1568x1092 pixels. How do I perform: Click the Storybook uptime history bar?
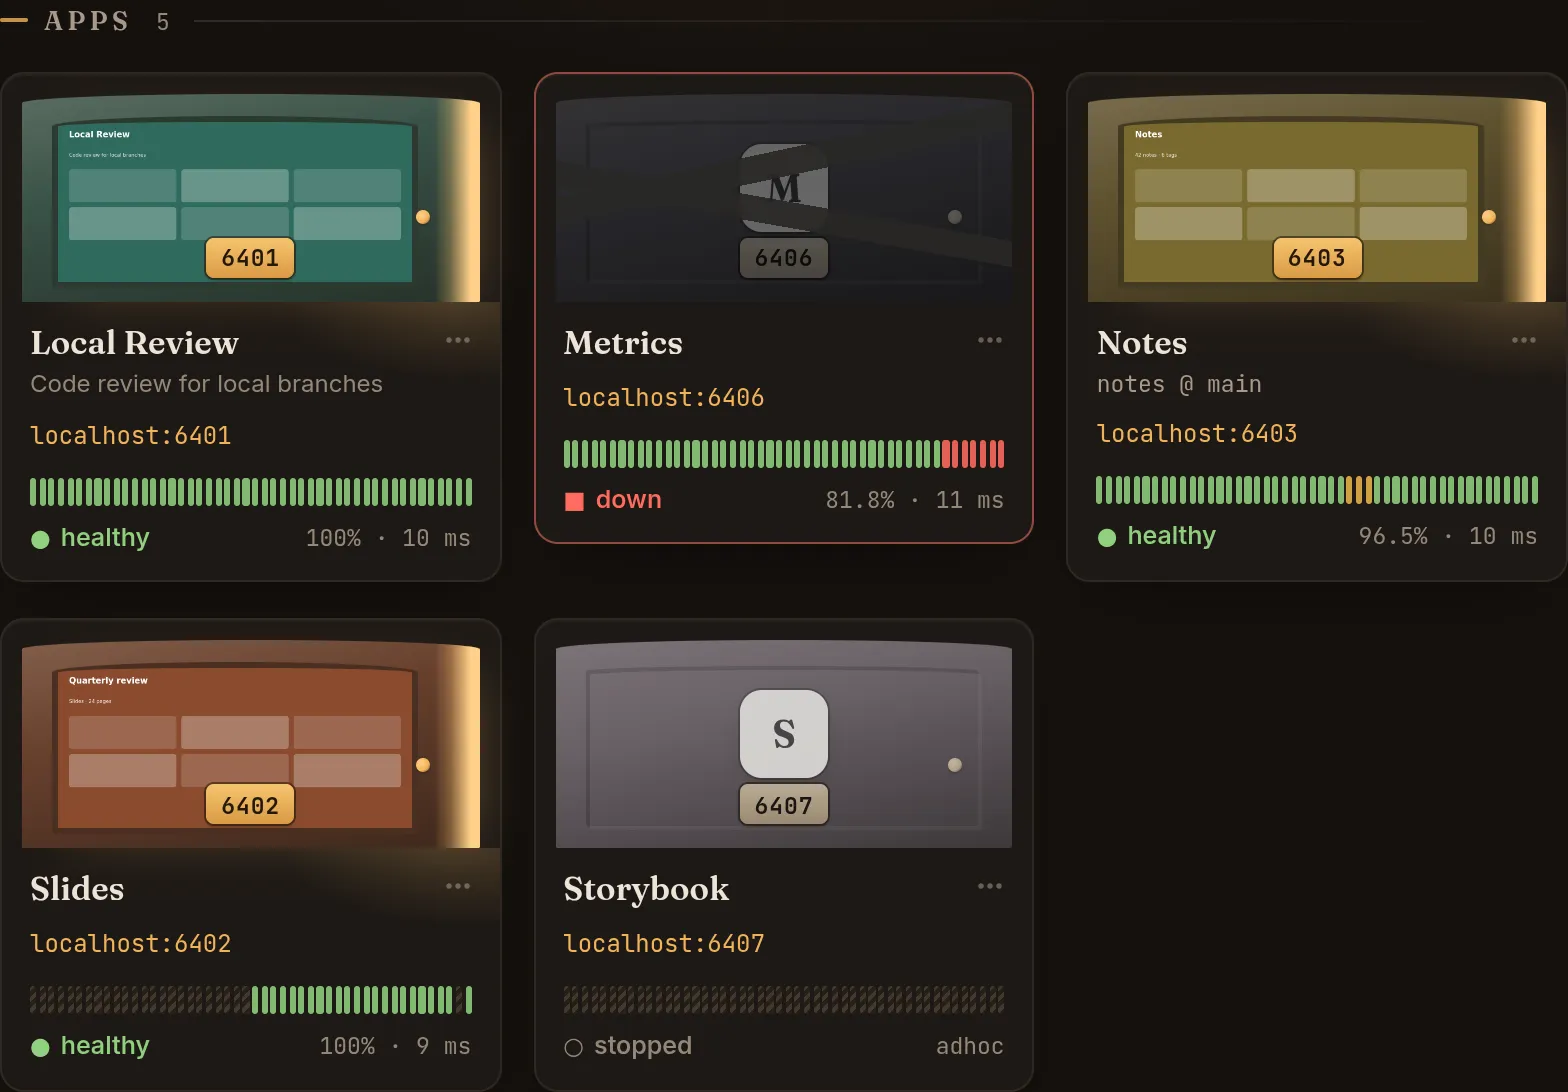(784, 1000)
